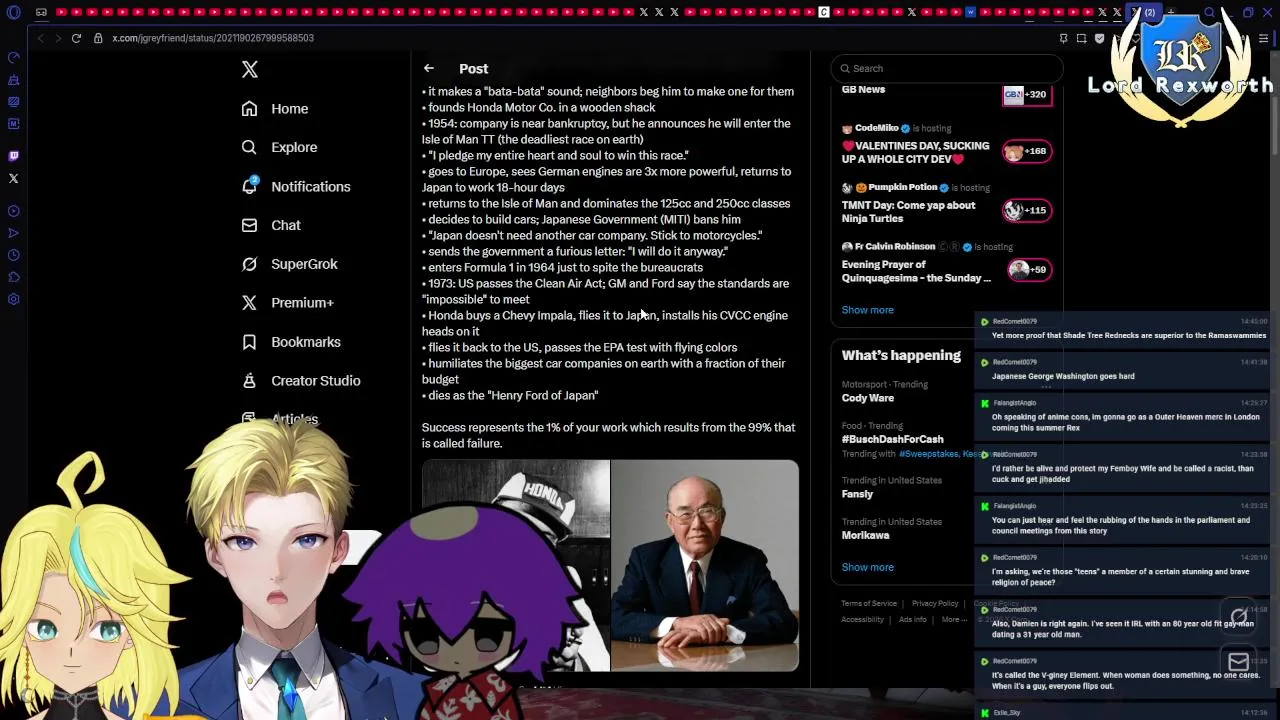Open the Opera menu logo
This screenshot has height=720, width=1280.
[x=13, y=12]
